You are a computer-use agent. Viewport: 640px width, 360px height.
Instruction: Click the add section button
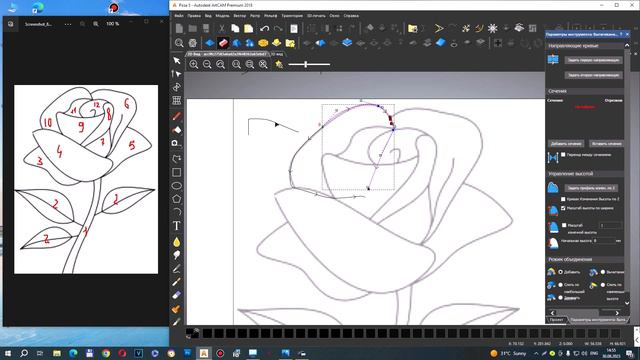point(566,144)
